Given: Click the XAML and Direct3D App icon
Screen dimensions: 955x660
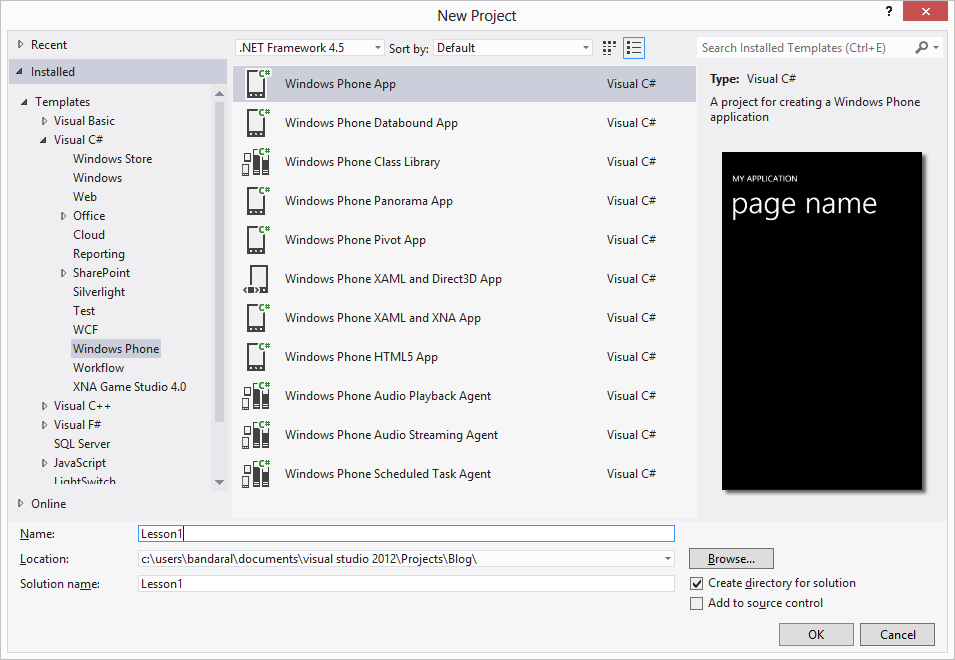Looking at the screenshot, I should coord(256,279).
